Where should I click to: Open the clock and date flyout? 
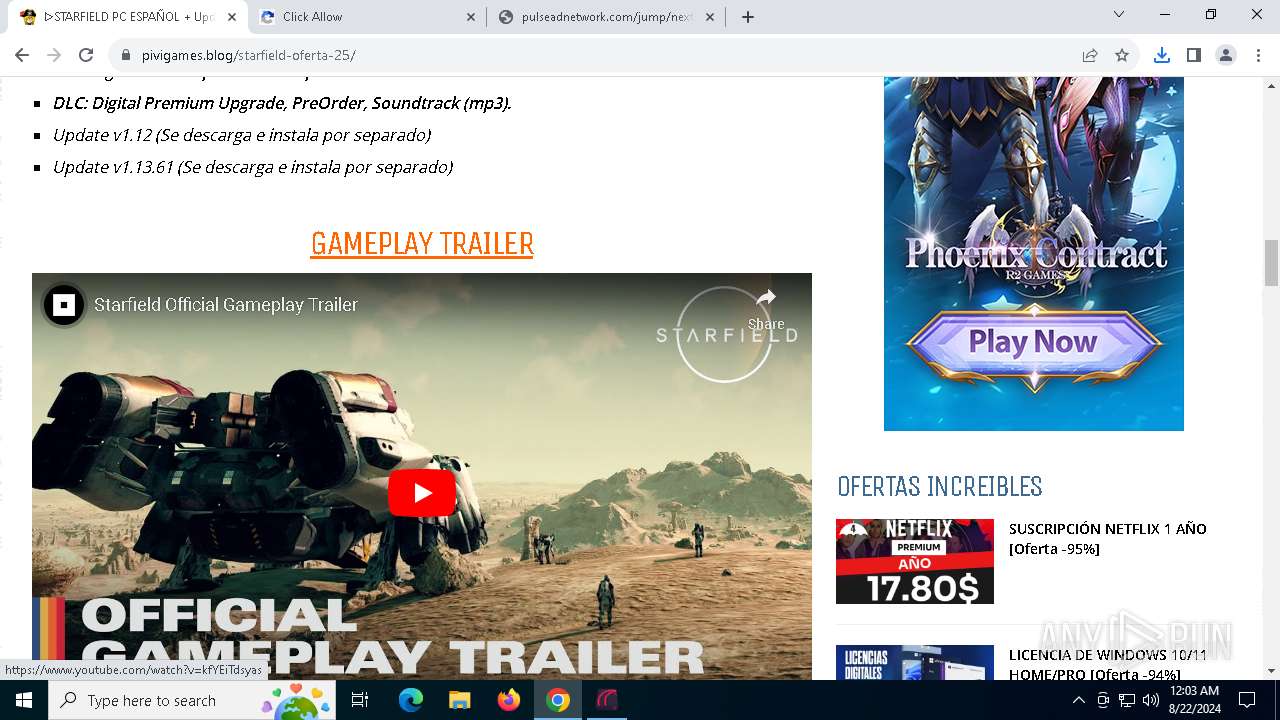coord(1194,700)
